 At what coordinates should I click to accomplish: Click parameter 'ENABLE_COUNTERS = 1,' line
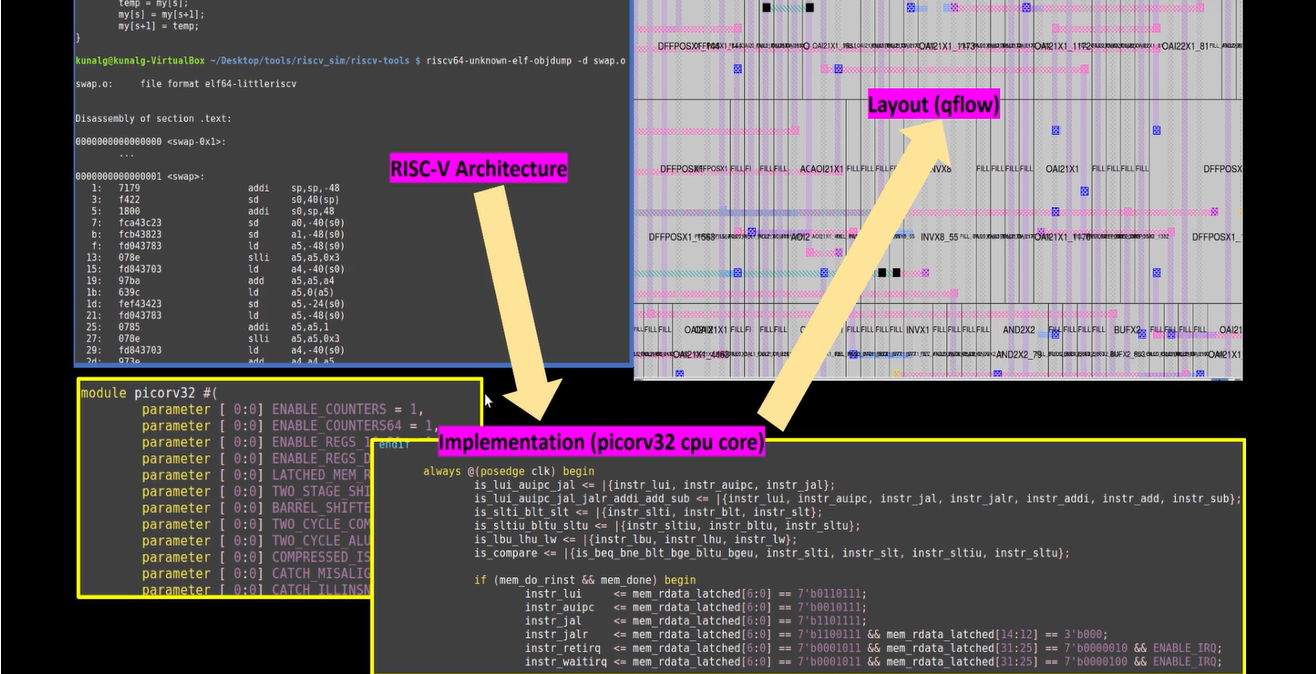[x=283, y=409]
